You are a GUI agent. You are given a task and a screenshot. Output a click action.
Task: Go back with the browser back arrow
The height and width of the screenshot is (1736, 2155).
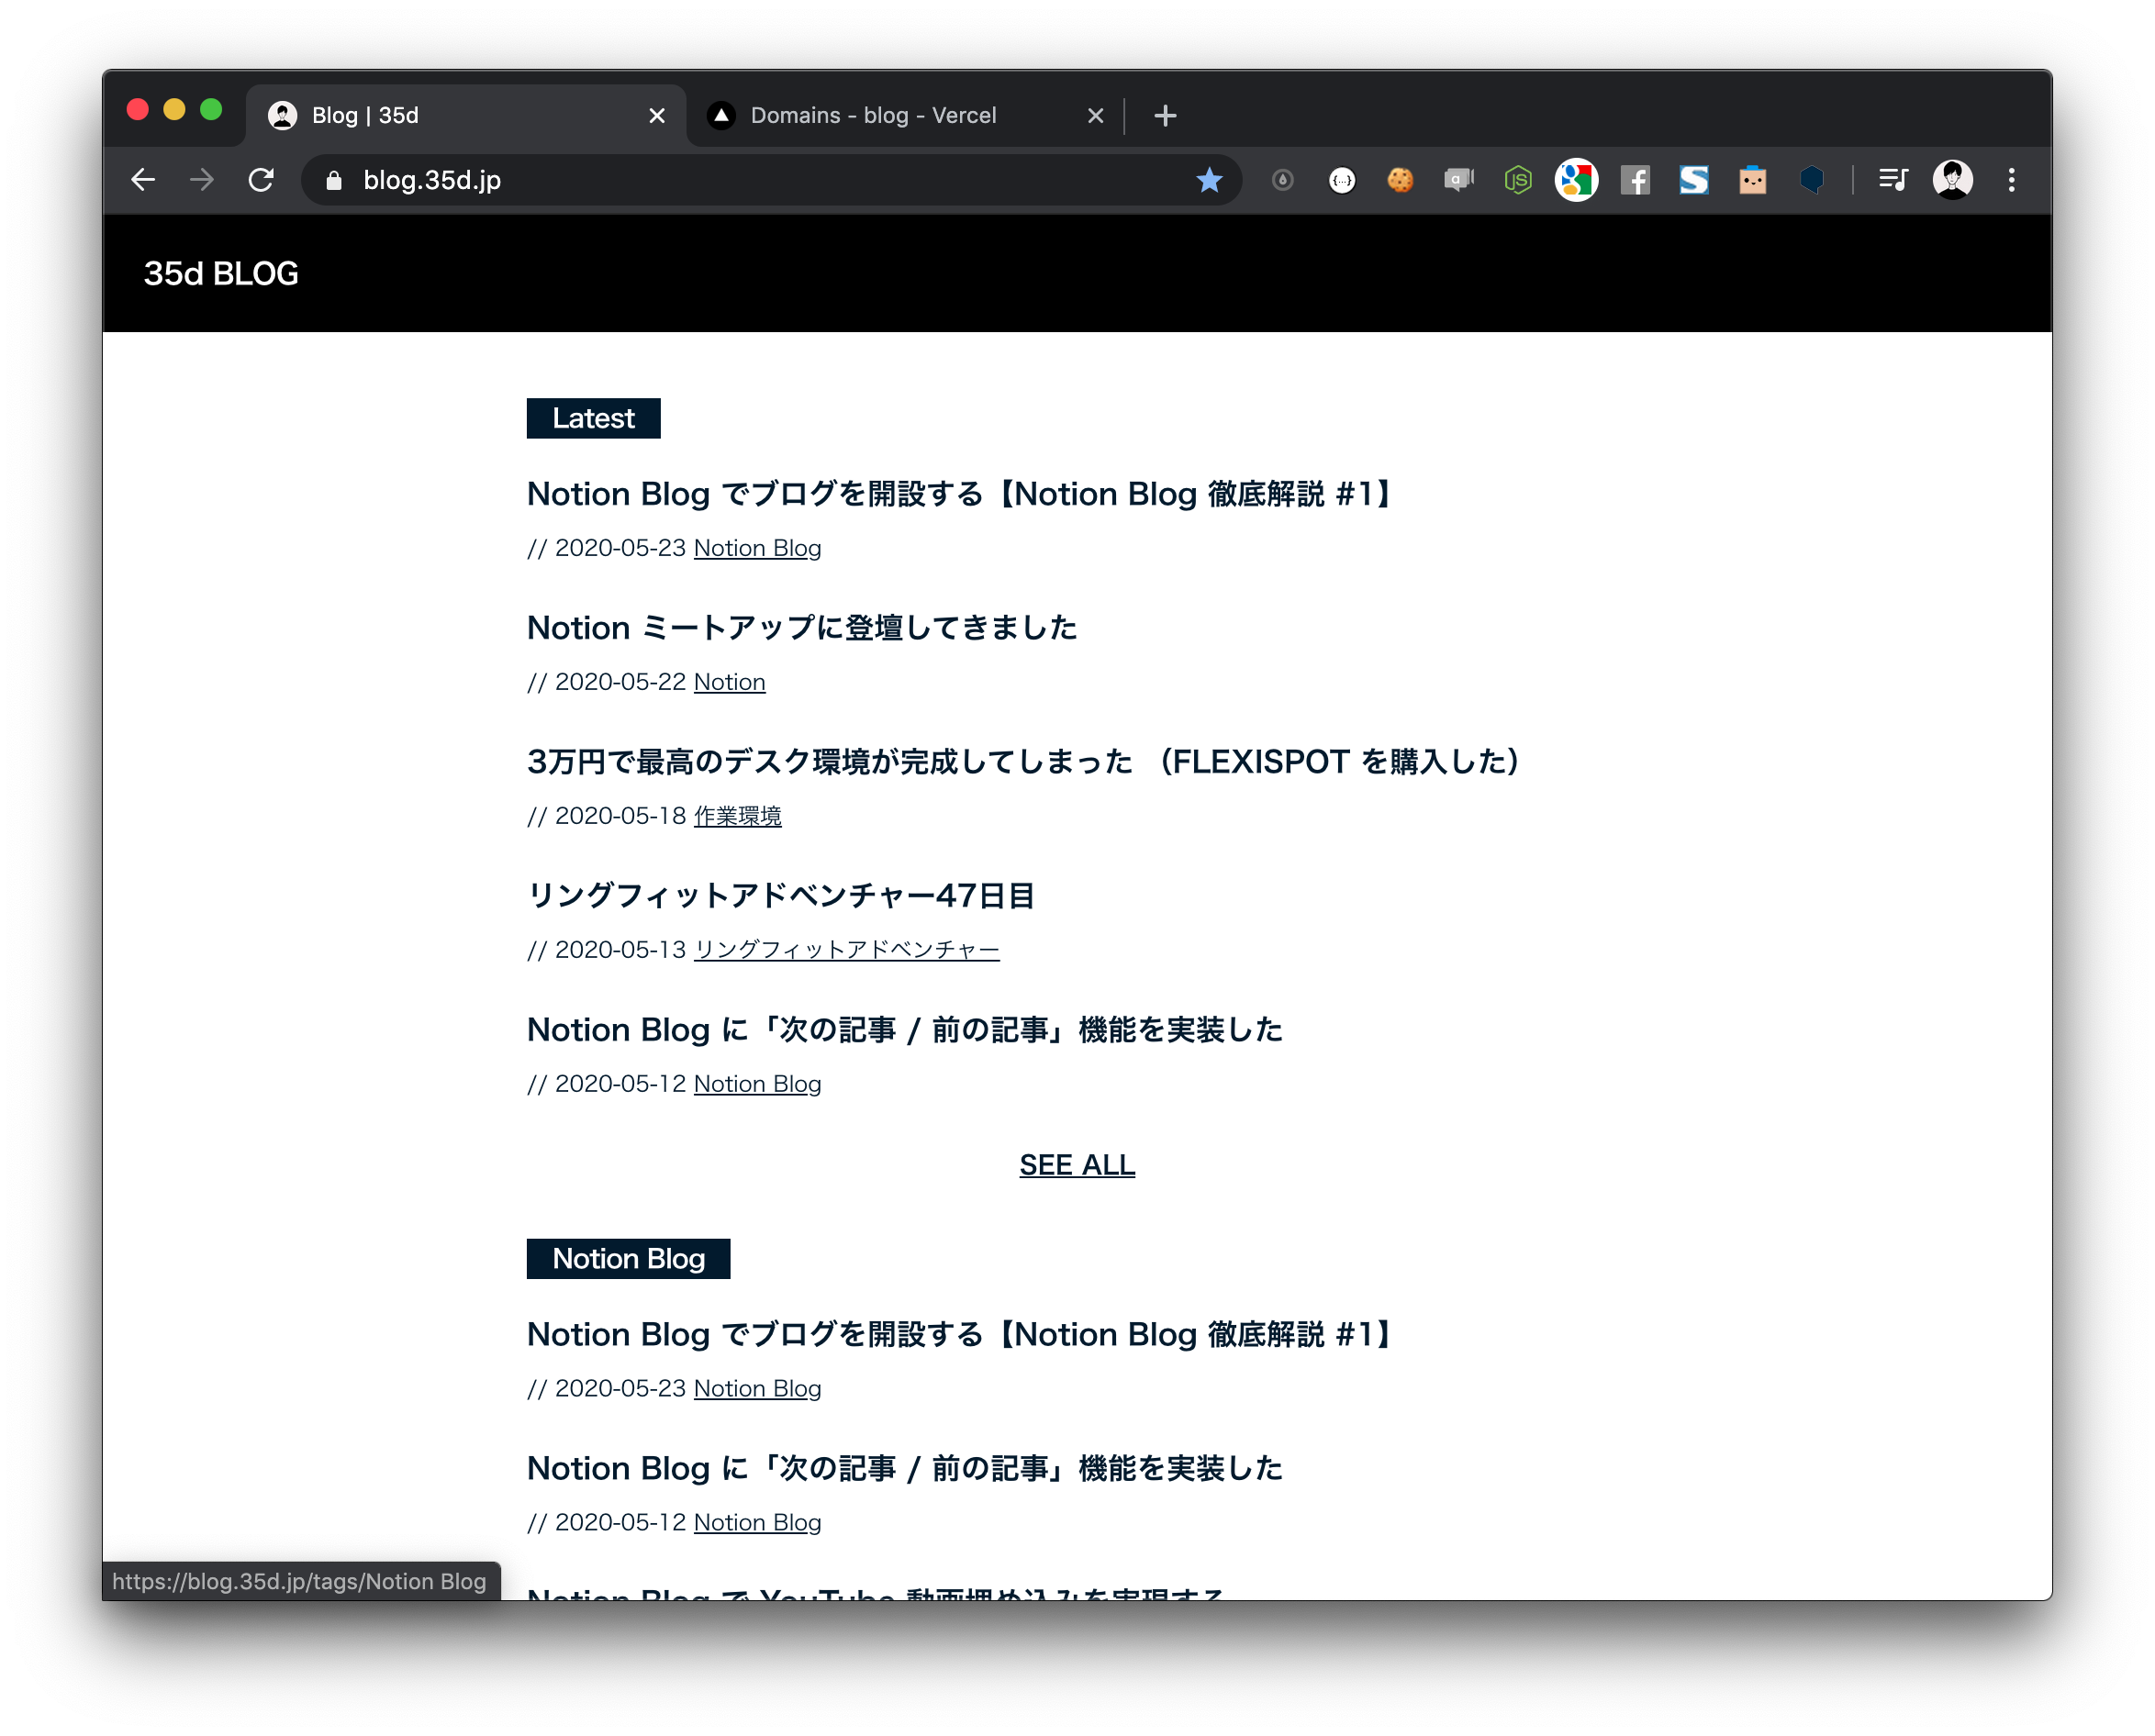[x=143, y=180]
